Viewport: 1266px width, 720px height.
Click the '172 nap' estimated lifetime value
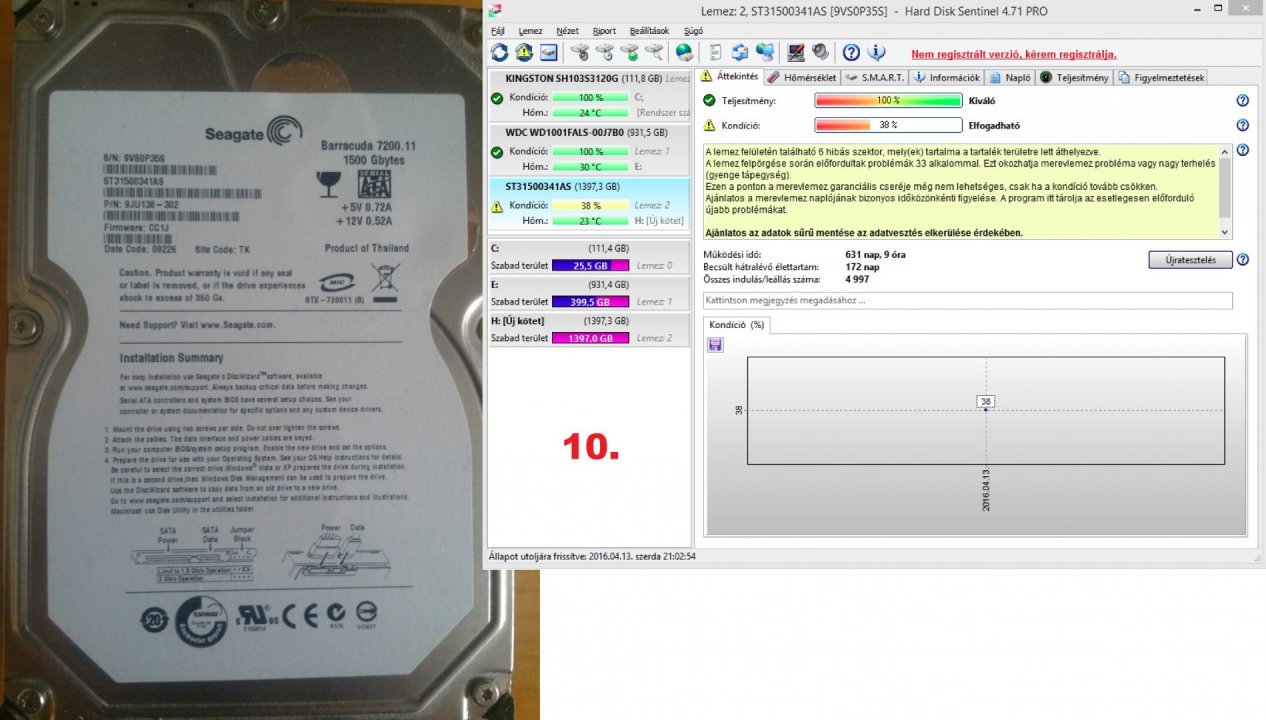(863, 267)
